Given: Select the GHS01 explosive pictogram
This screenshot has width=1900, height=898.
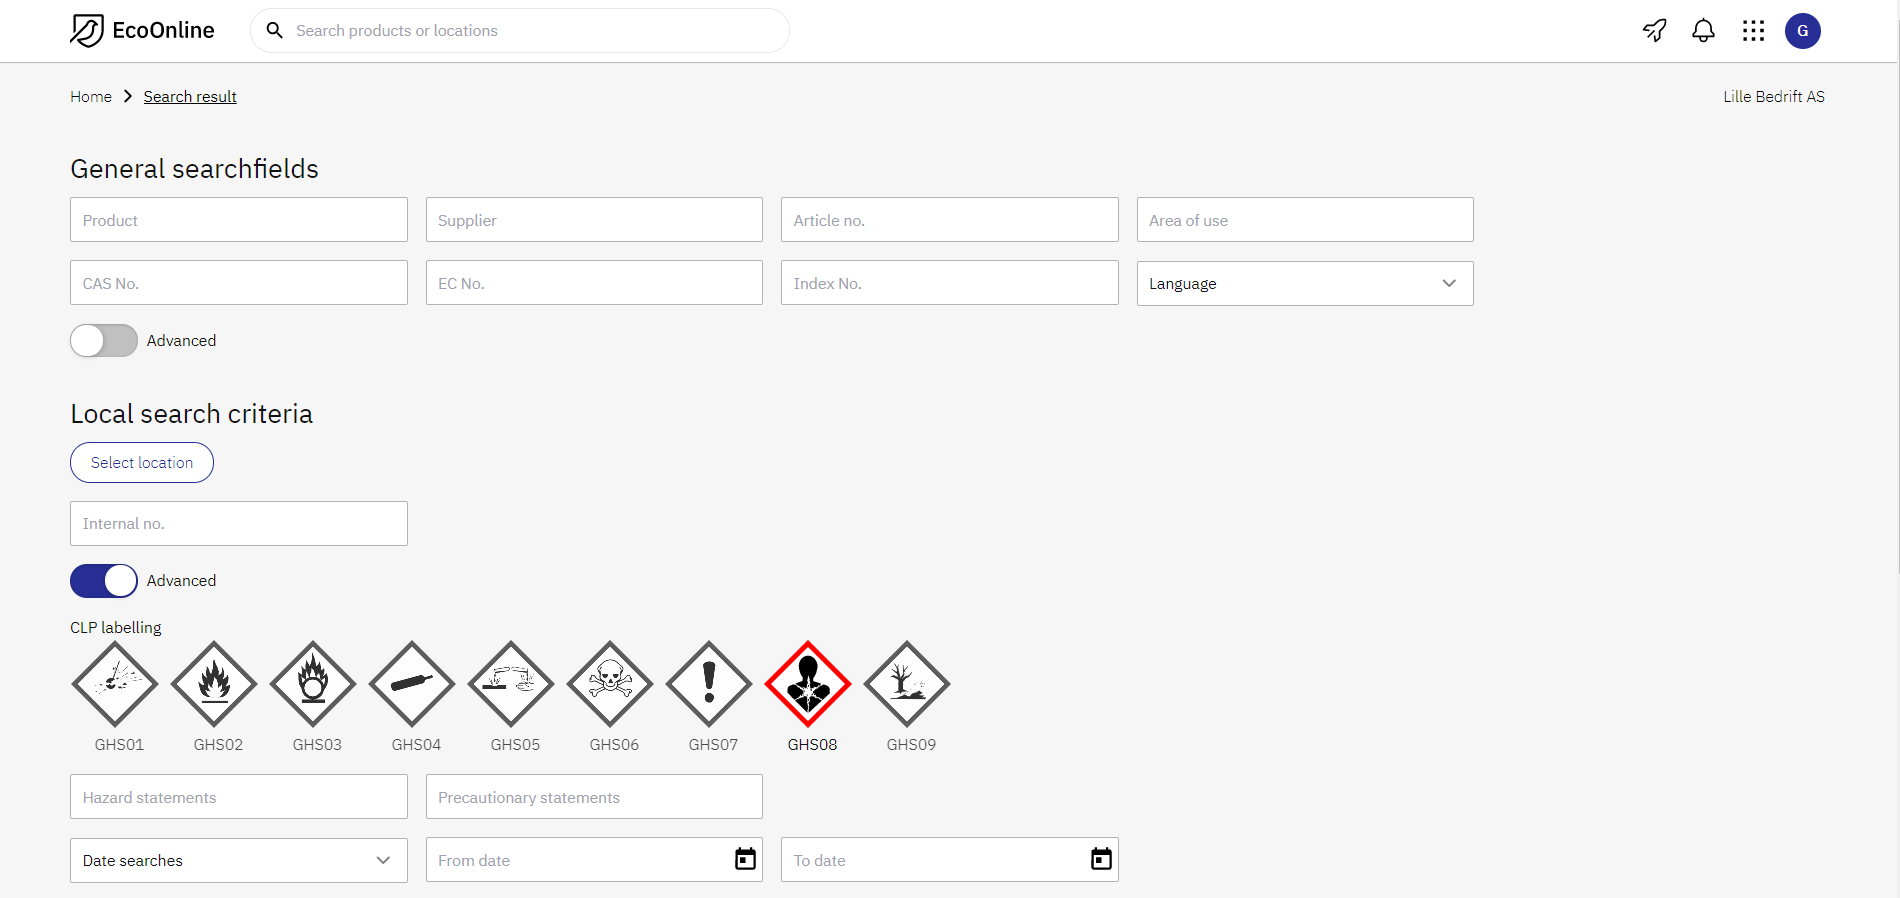Looking at the screenshot, I should click(x=115, y=684).
